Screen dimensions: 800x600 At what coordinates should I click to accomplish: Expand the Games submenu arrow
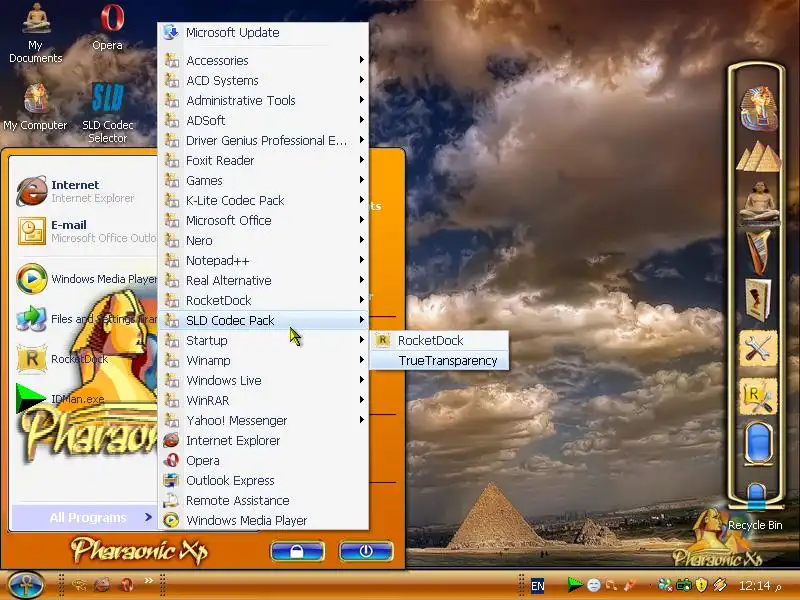[x=361, y=180]
